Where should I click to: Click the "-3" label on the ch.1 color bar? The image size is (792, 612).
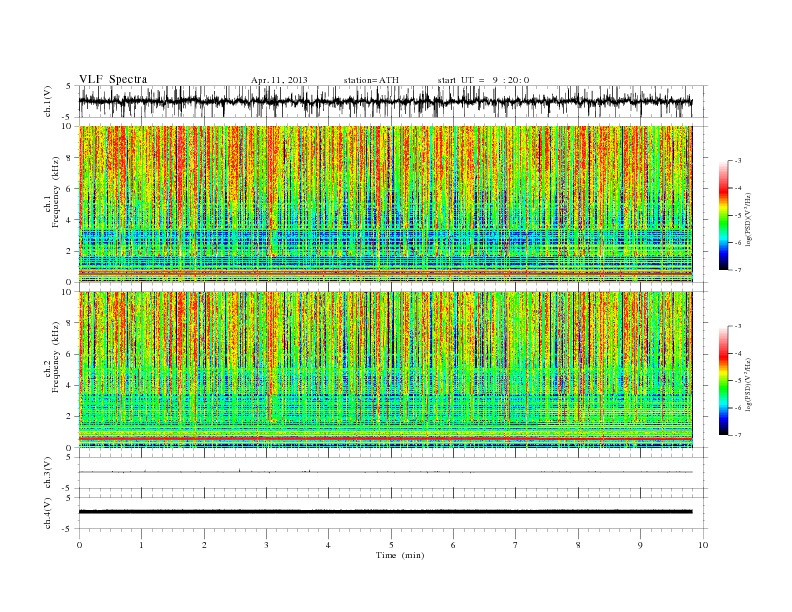click(738, 161)
